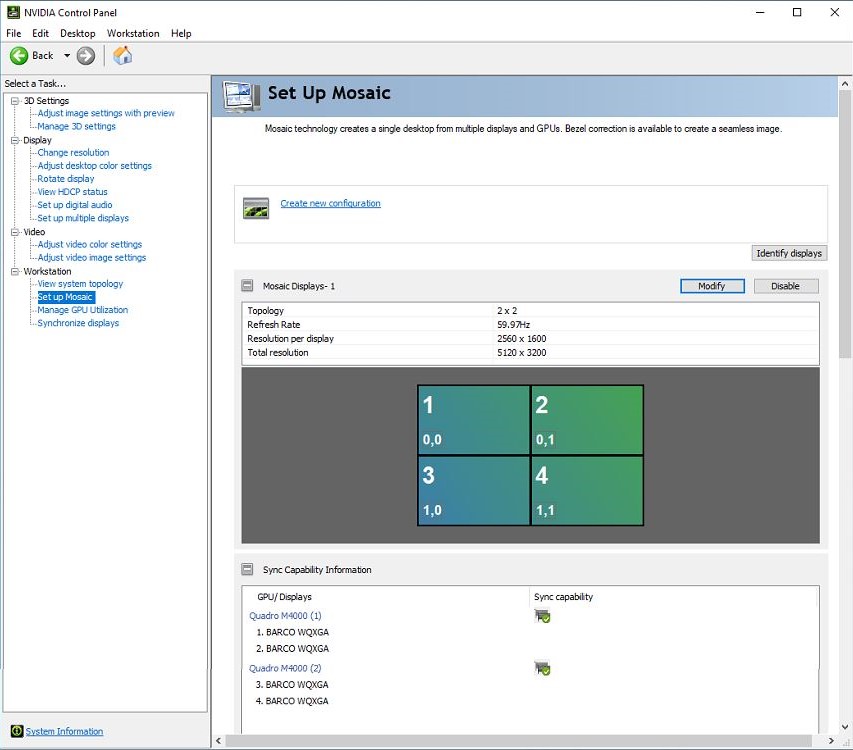Viewport: 853px width, 750px height.
Task: Open Set up multiple displays task
Action: coord(83,218)
